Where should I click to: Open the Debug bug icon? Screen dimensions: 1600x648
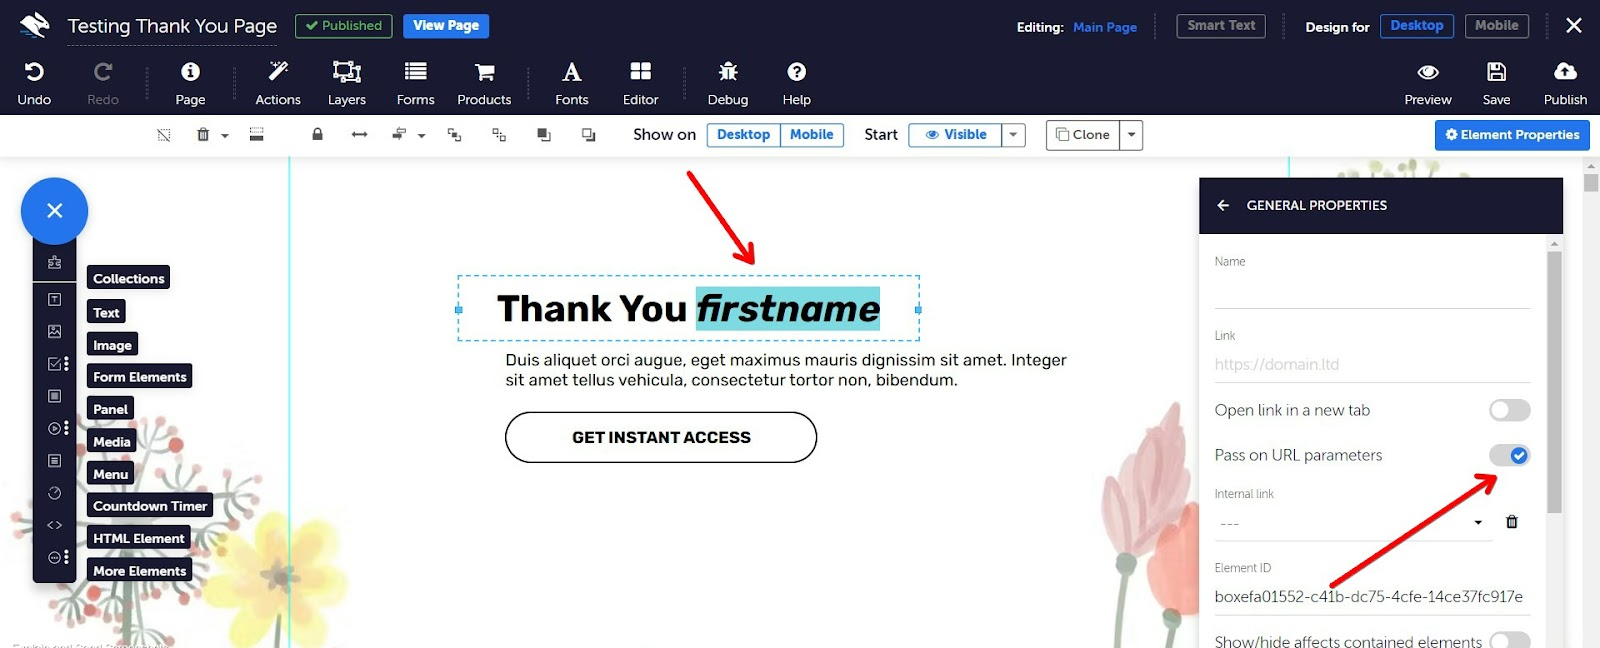728,72
